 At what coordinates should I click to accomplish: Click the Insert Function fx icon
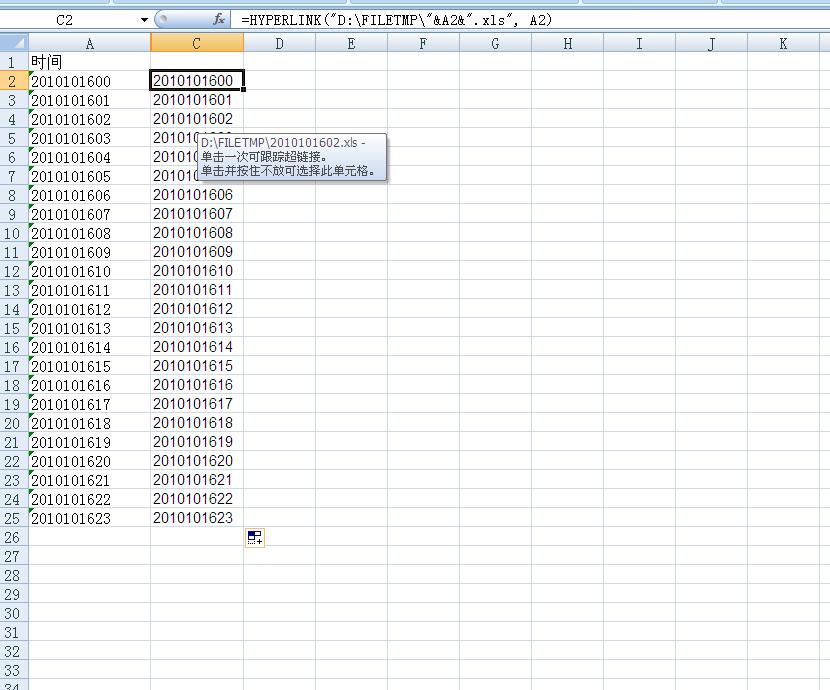tap(219, 19)
